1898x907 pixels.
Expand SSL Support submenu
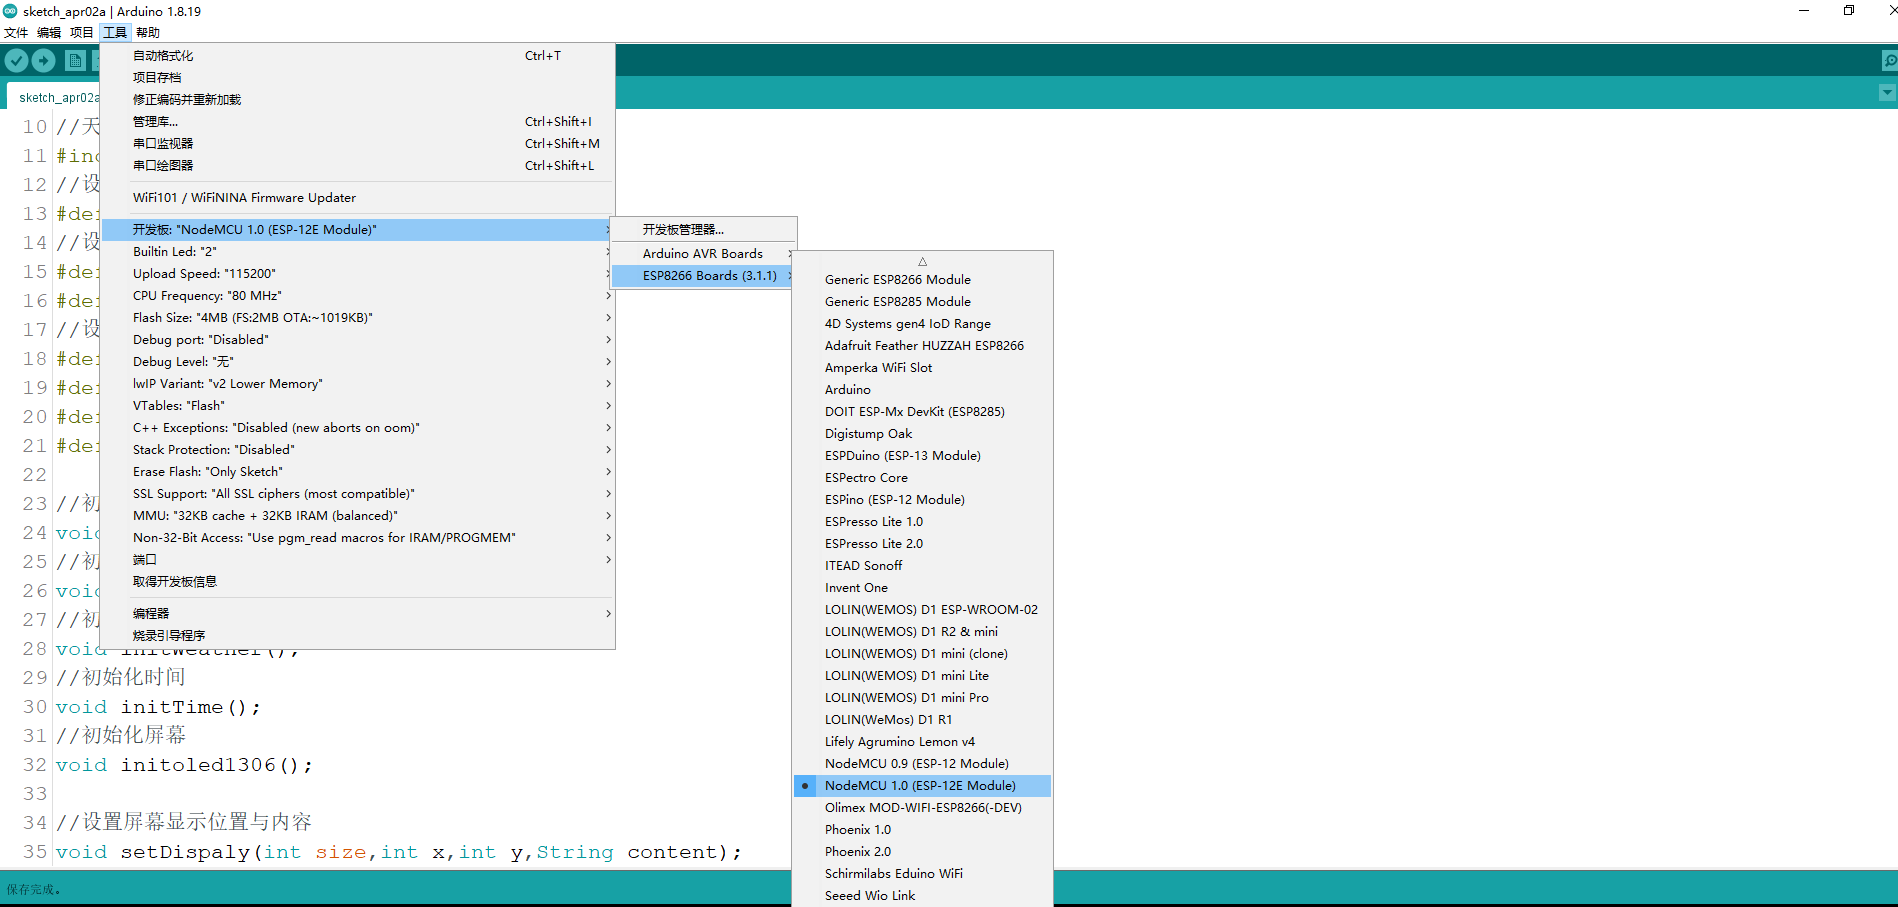coord(358,494)
